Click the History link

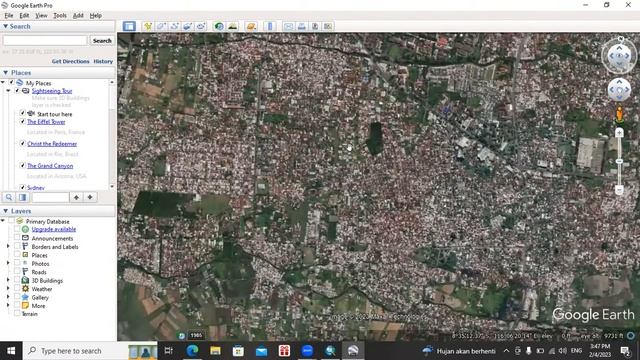tap(103, 61)
